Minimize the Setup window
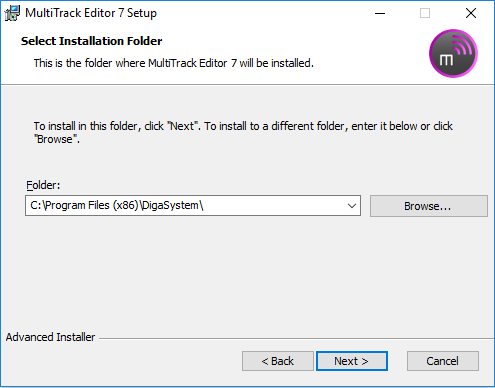Screen dimensions: 495x388 380,13
